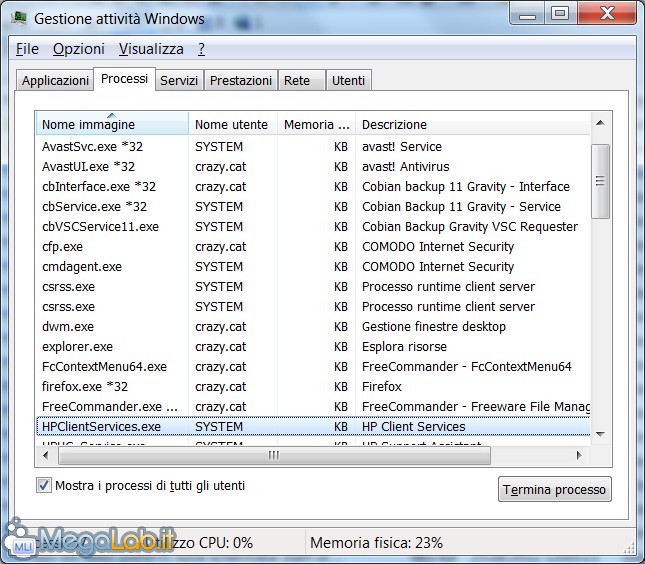Image resolution: width=645 pixels, height=564 pixels.
Task: Select the AvastUI.exe *32 process
Action: (x=313, y=167)
